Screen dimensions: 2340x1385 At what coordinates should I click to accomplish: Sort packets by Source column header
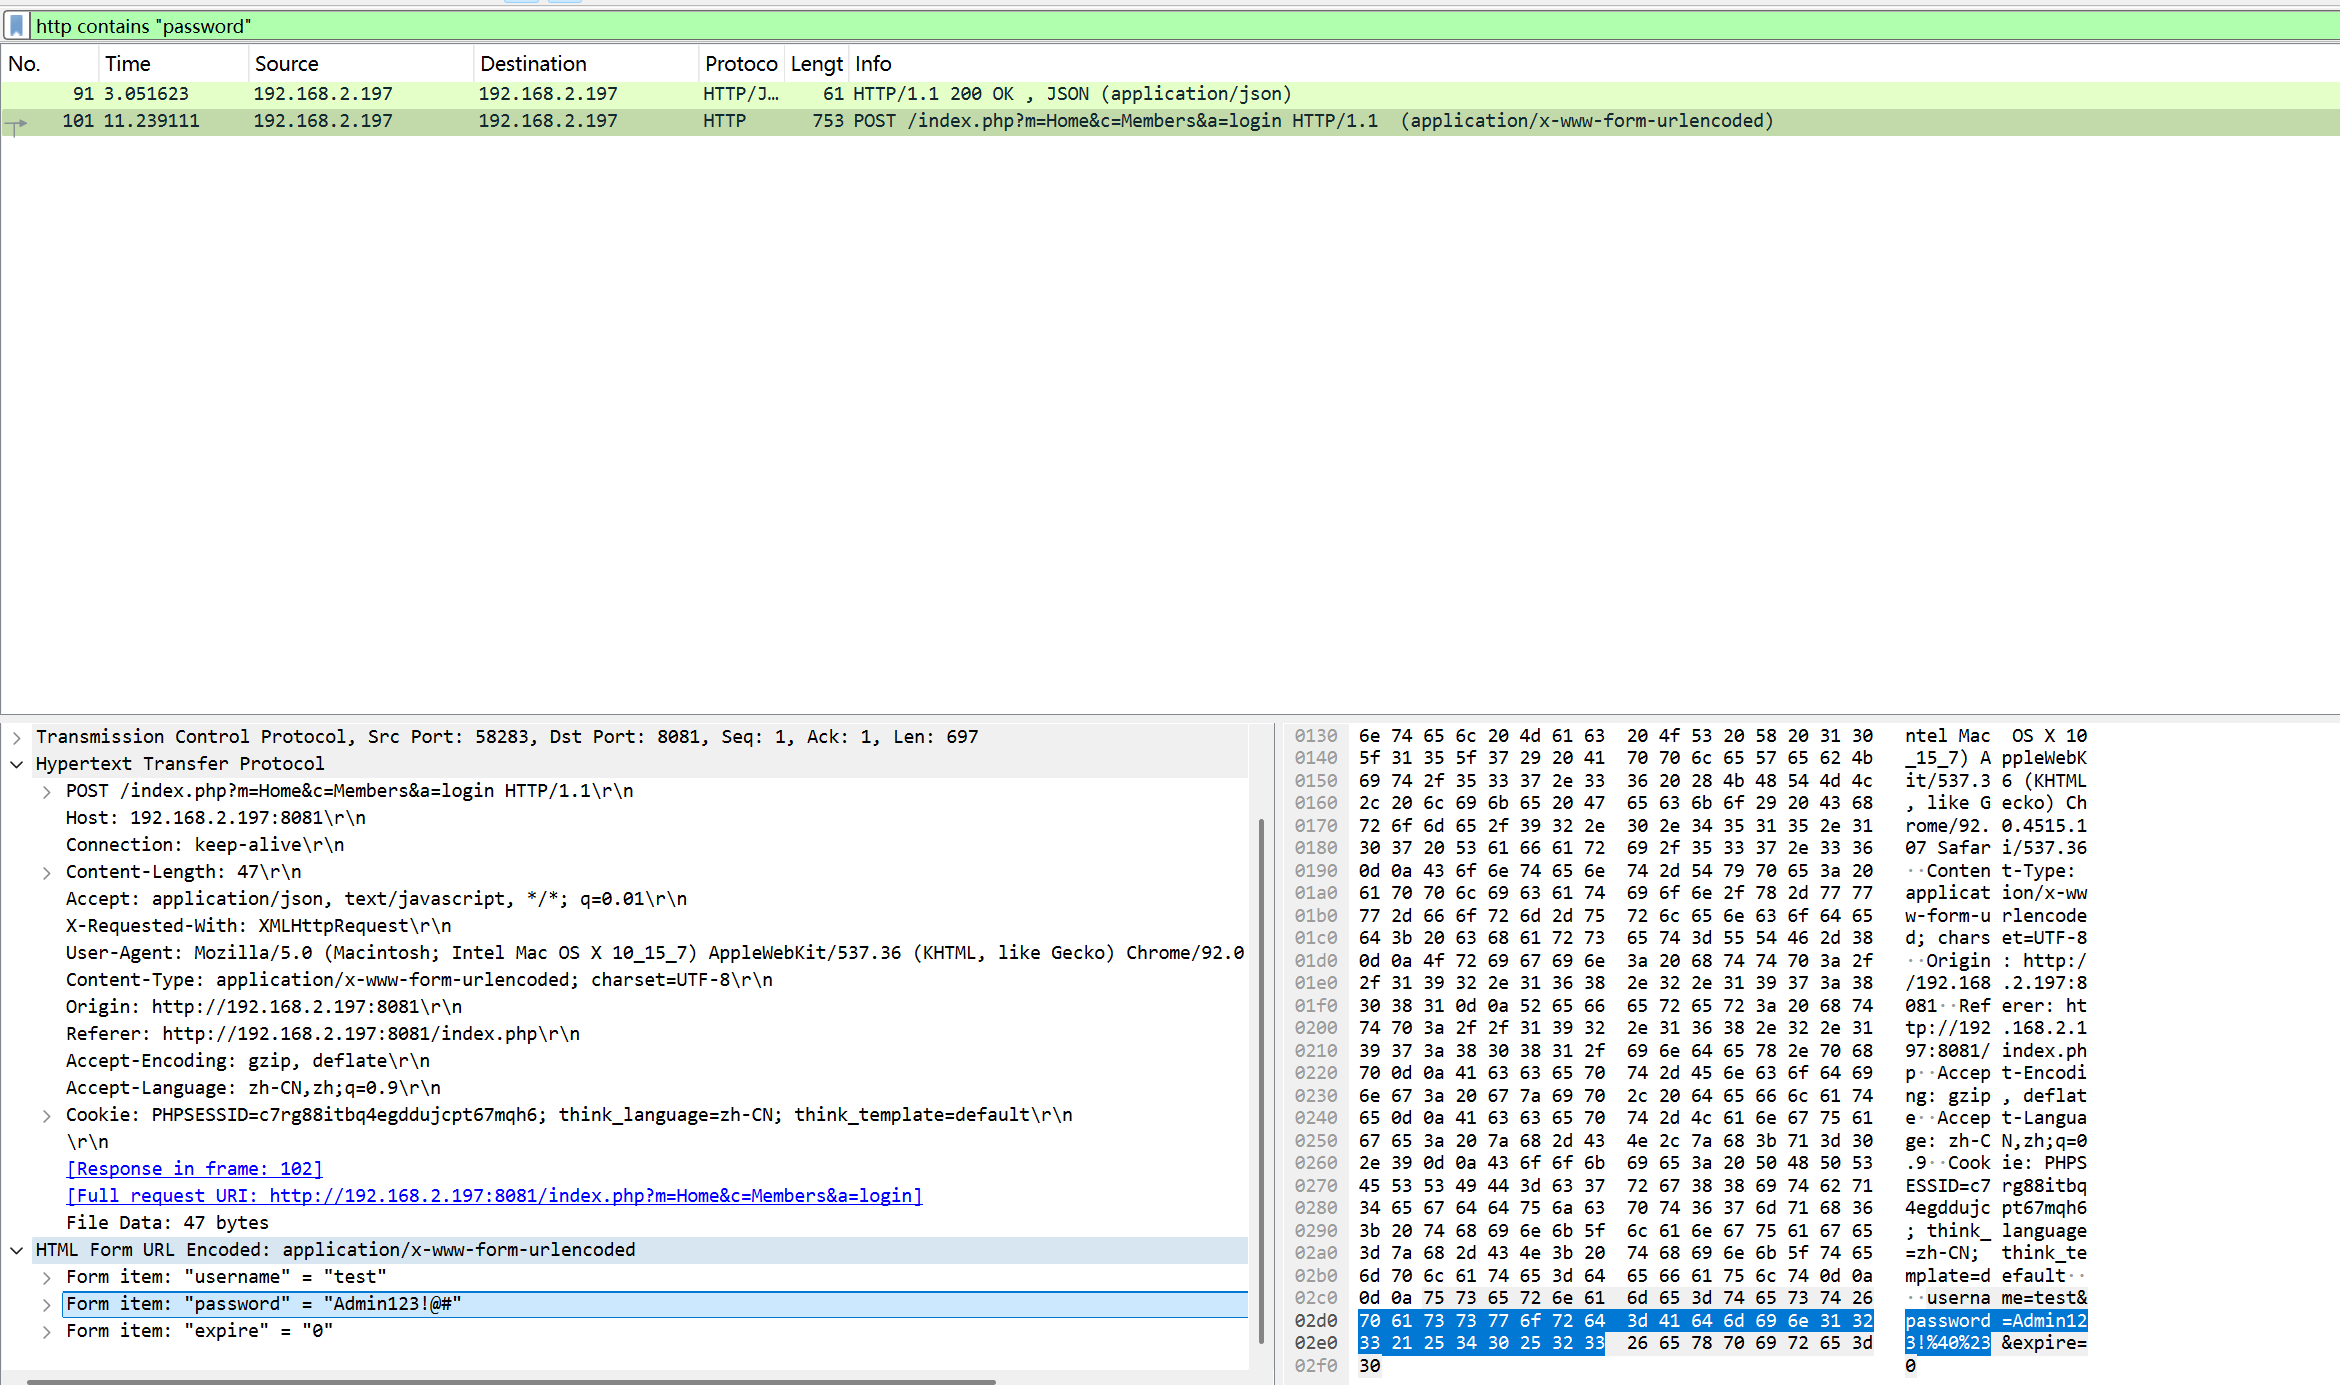(x=287, y=64)
